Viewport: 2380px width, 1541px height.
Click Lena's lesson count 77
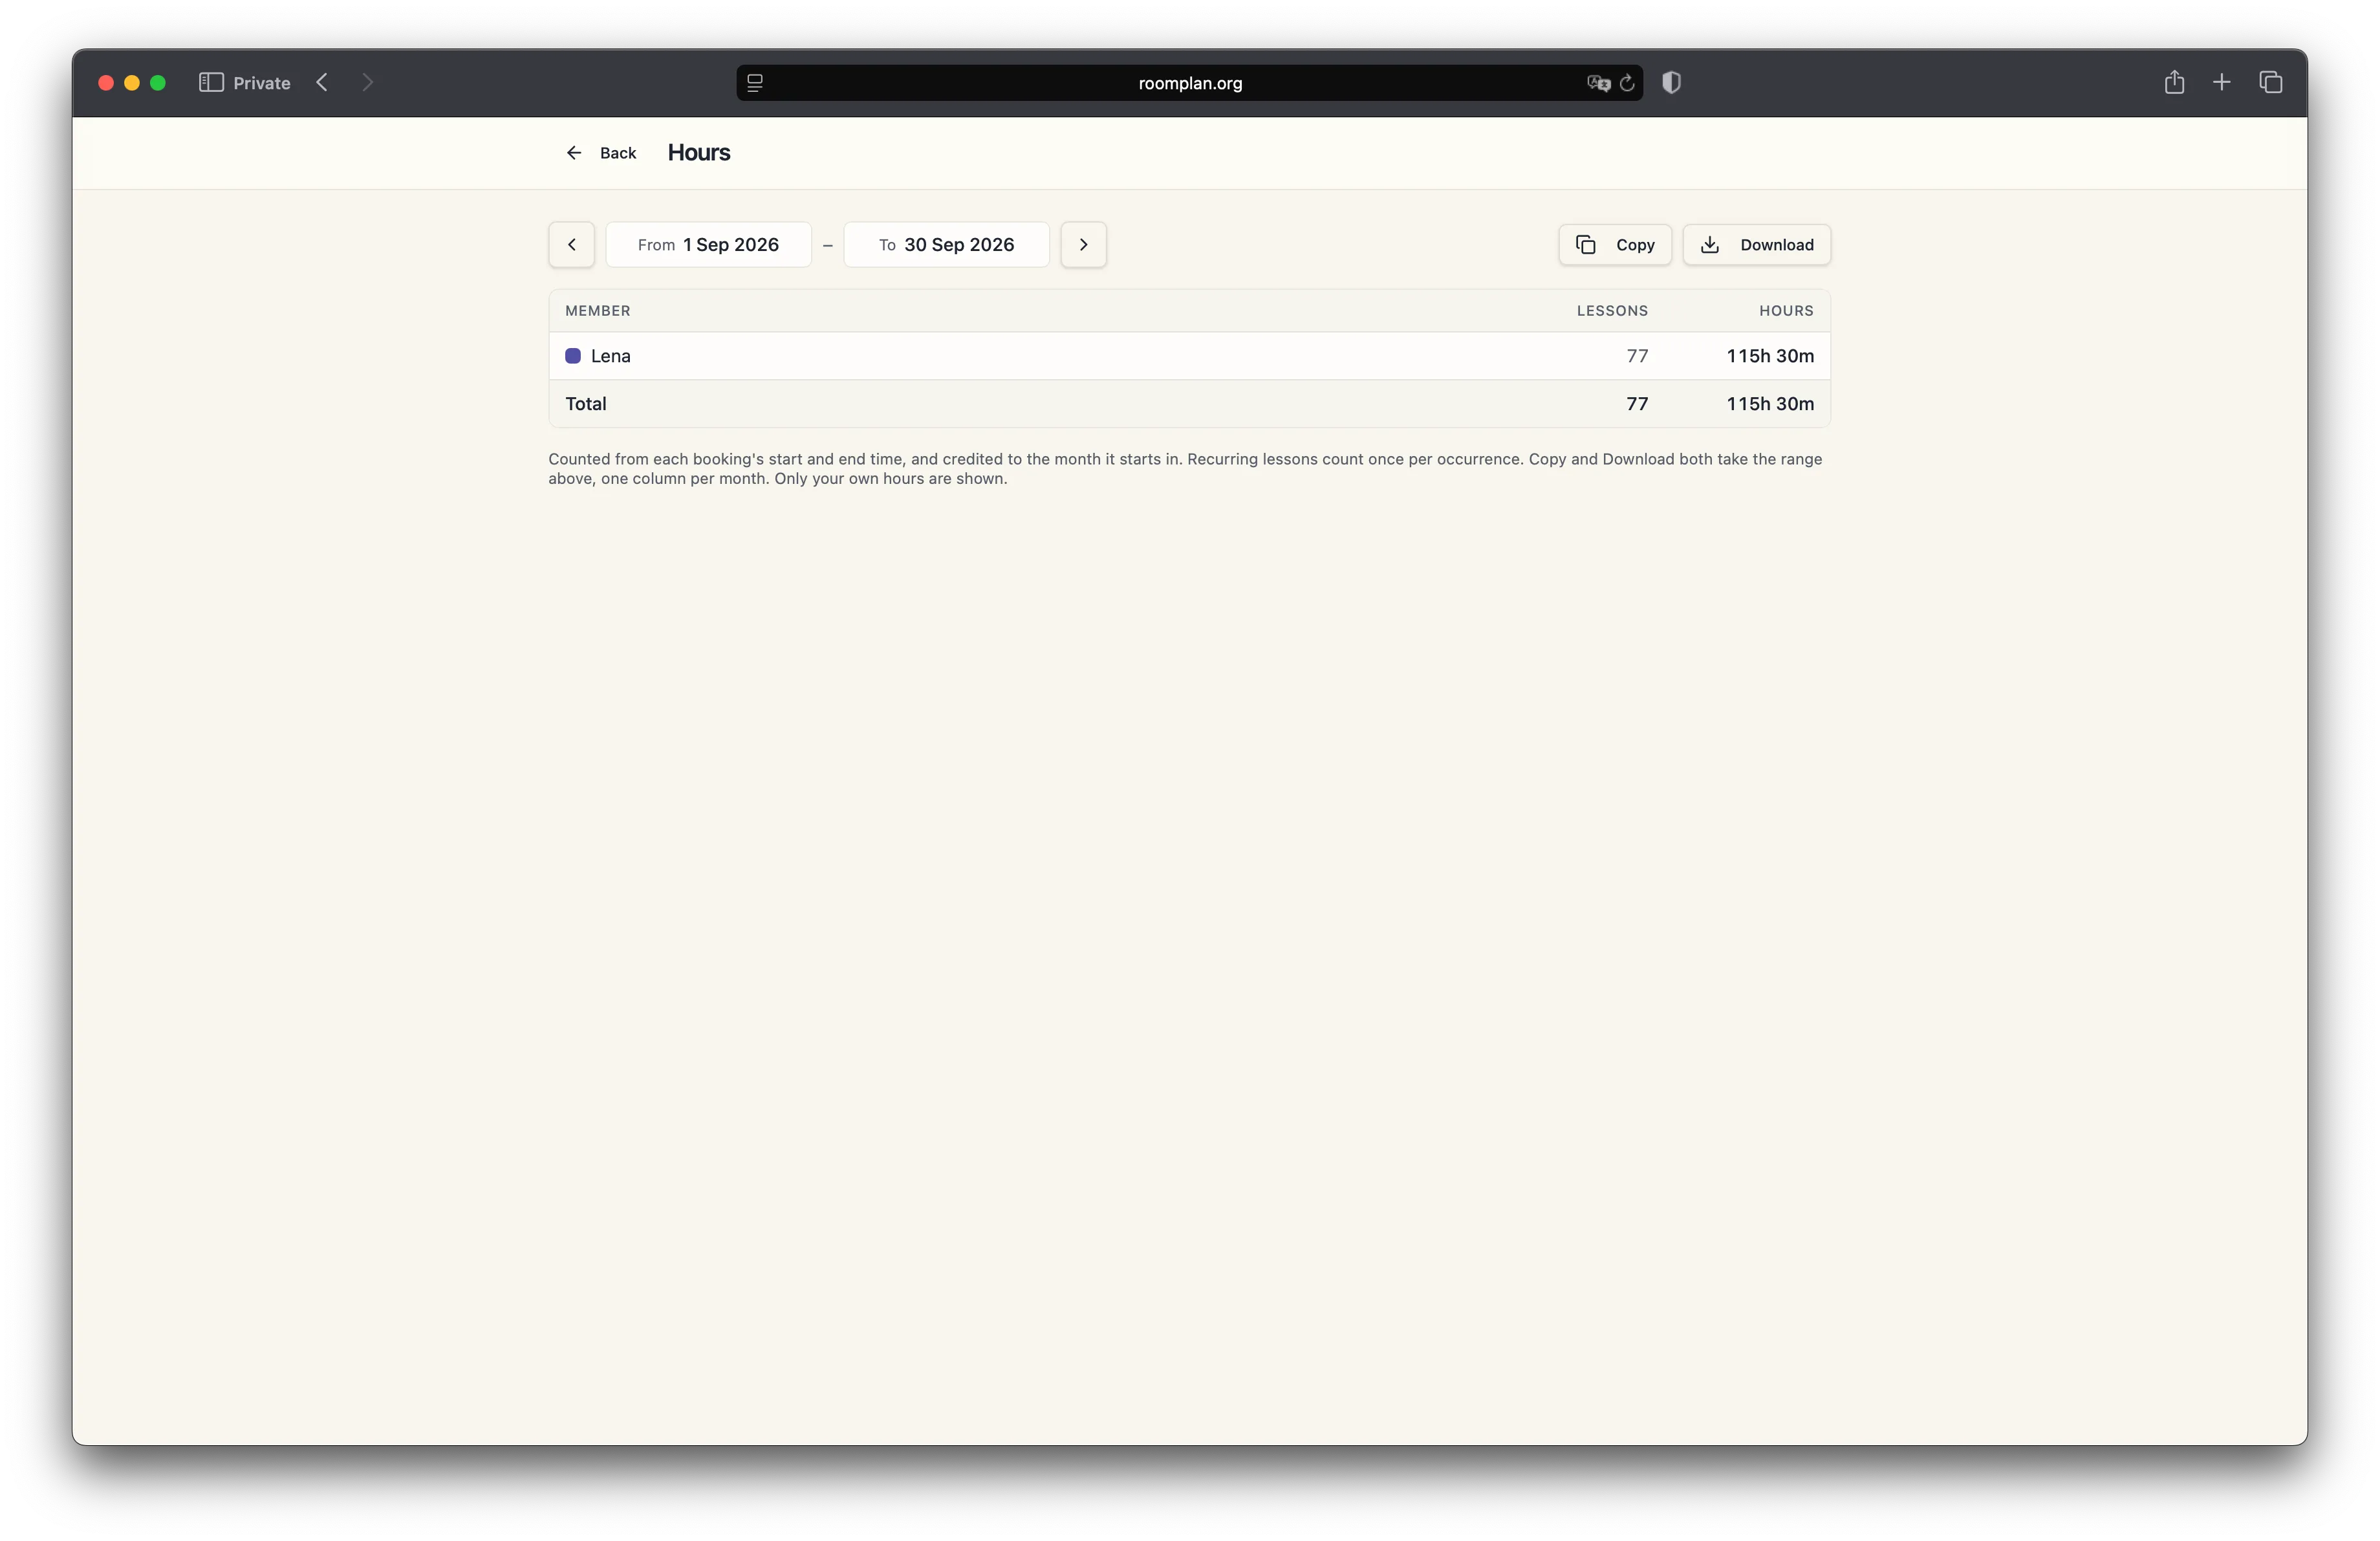click(1637, 356)
